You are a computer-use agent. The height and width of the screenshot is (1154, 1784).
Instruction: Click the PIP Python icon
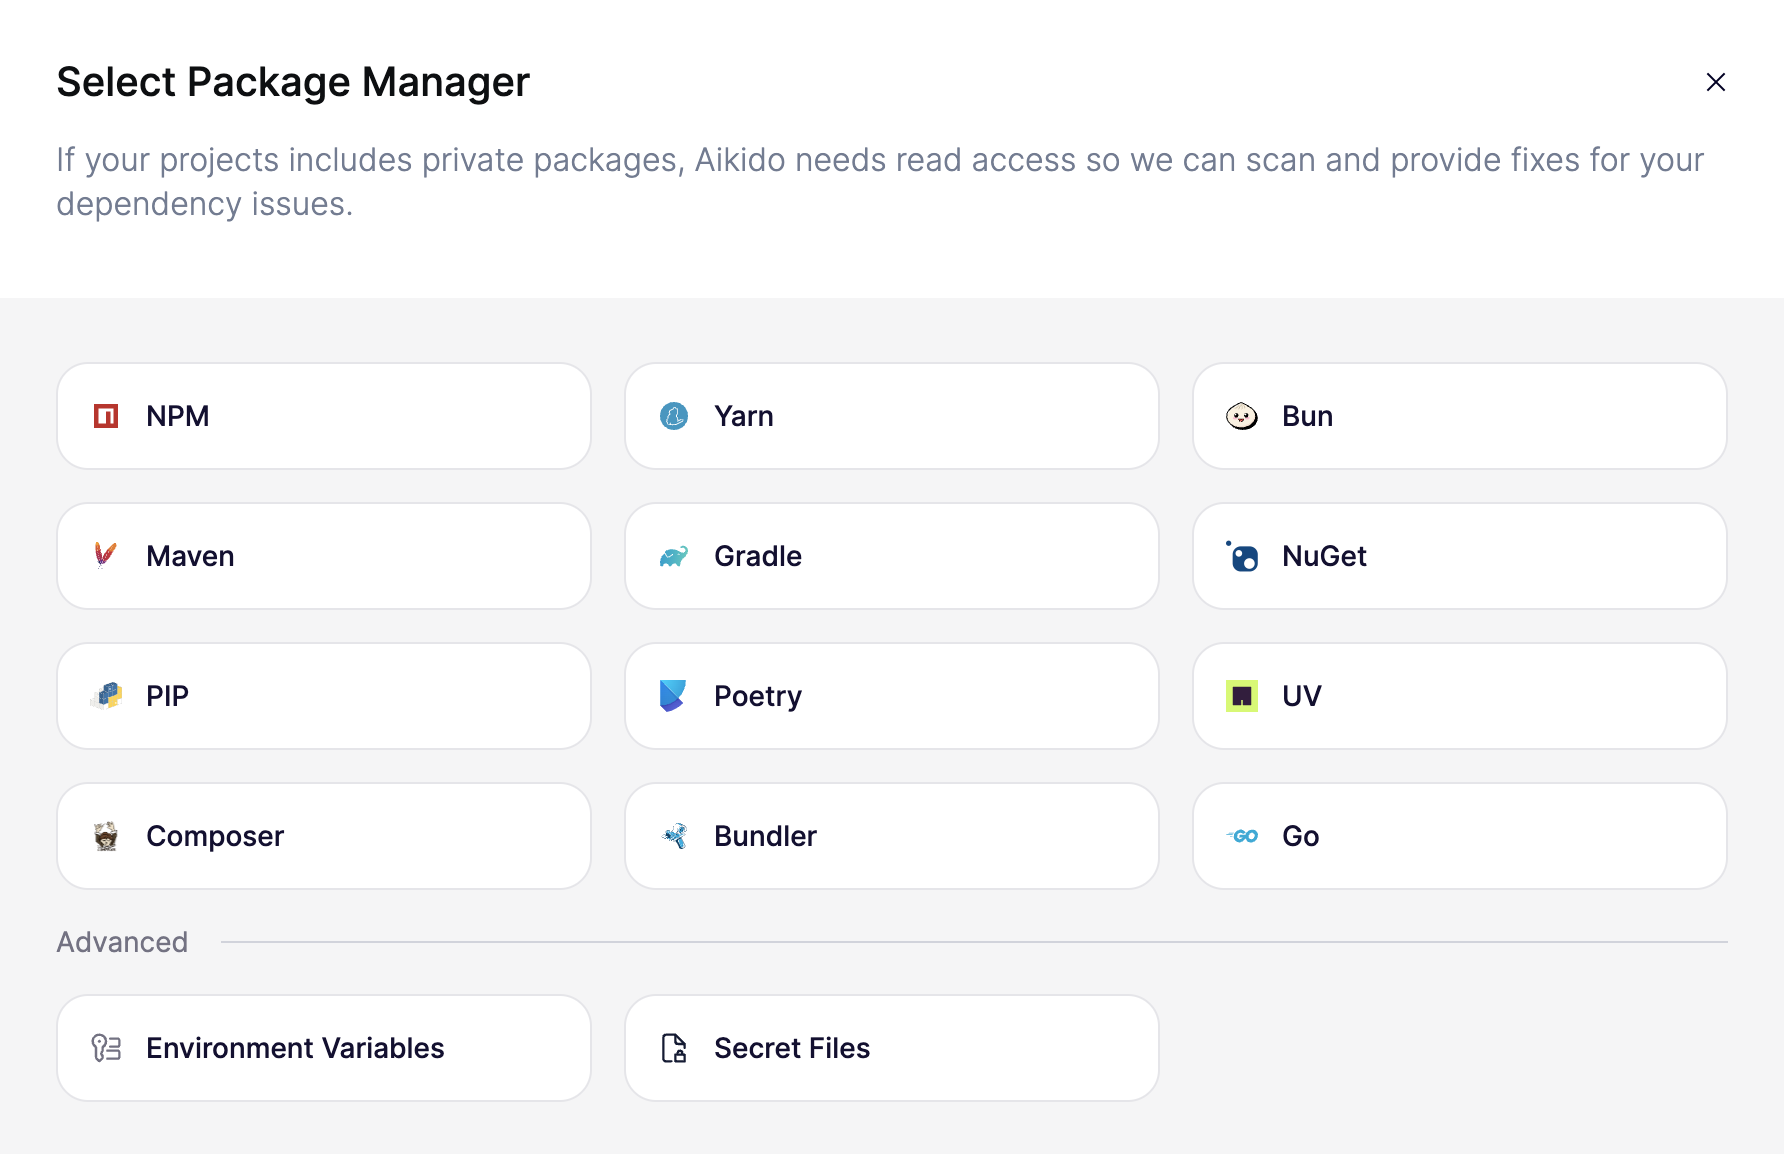pos(106,696)
